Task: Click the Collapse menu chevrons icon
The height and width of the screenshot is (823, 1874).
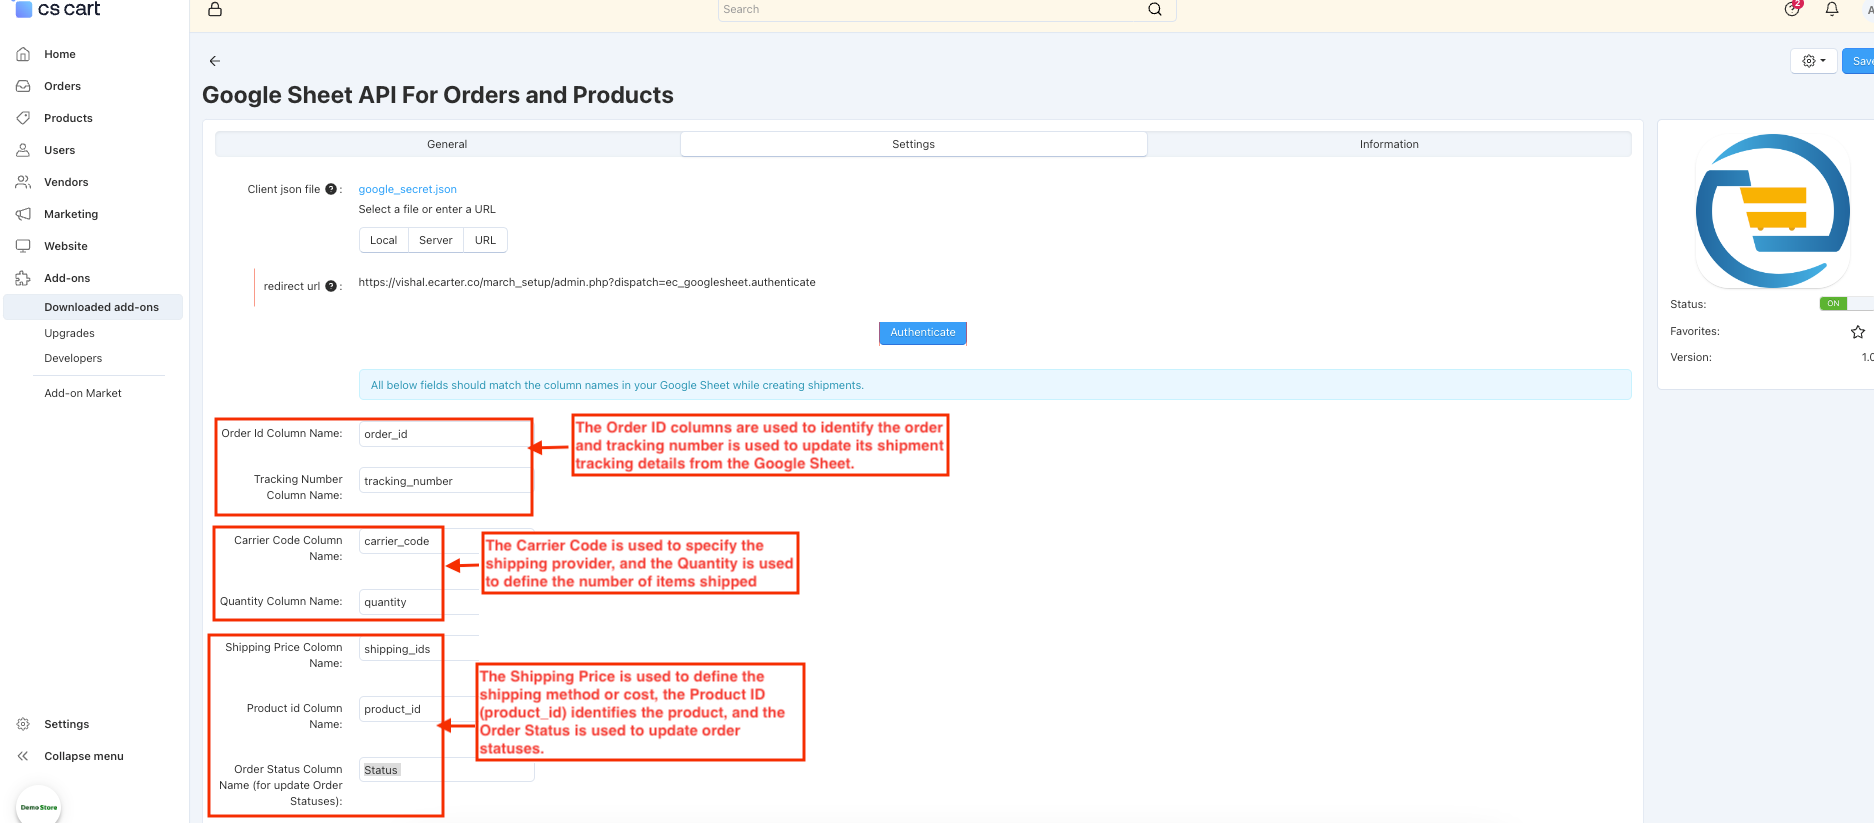Action: coord(23,756)
